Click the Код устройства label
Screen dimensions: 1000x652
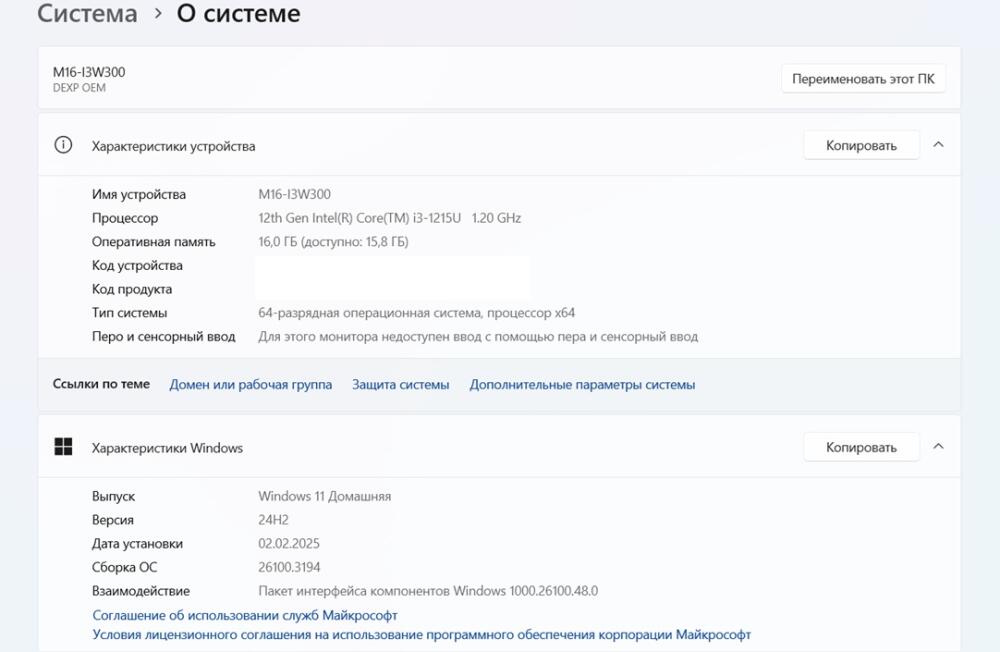pos(137,265)
